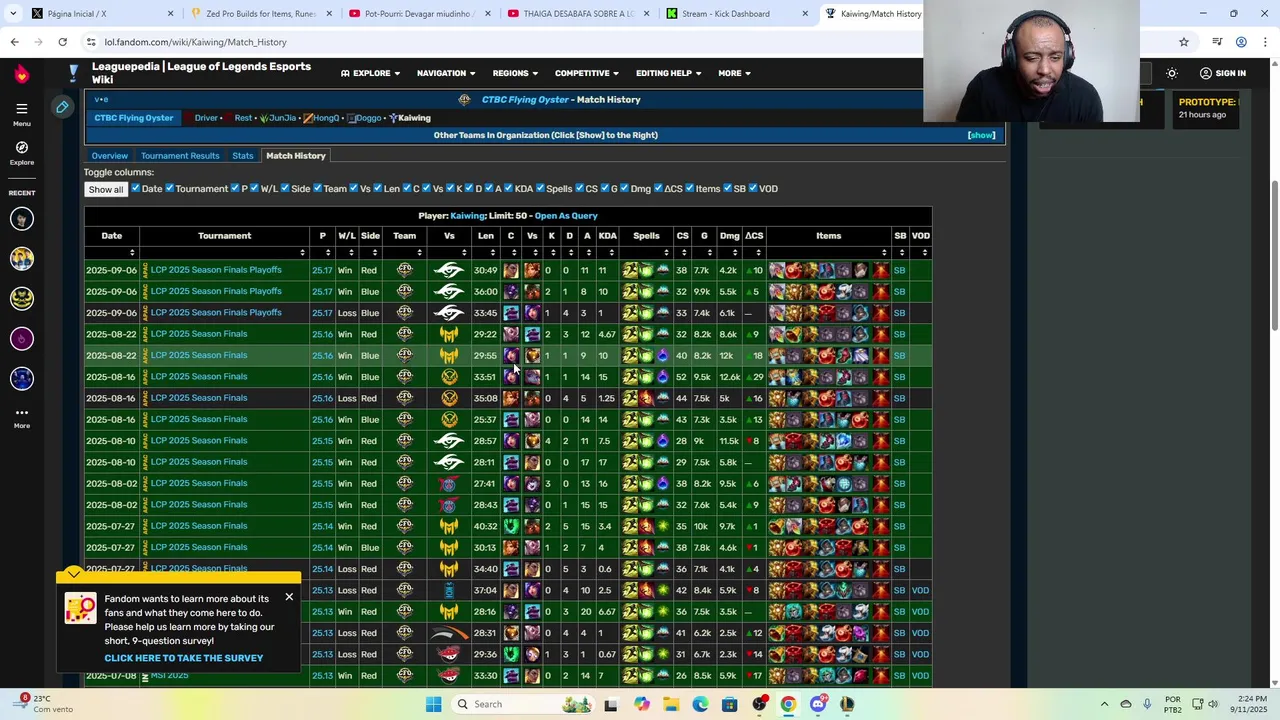Screen dimensions: 1280x720
Task: Click the CTBC Flying Oyster logo in navbox title
Action: pyautogui.click(x=464, y=99)
